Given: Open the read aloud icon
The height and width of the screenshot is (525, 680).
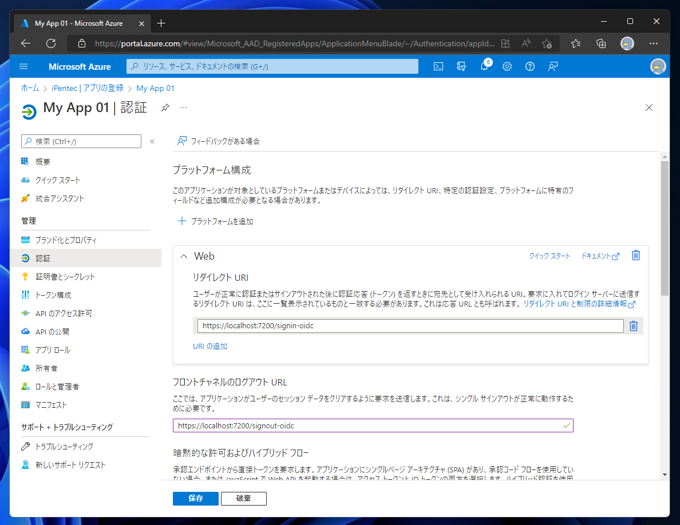Looking at the screenshot, I should 526,43.
